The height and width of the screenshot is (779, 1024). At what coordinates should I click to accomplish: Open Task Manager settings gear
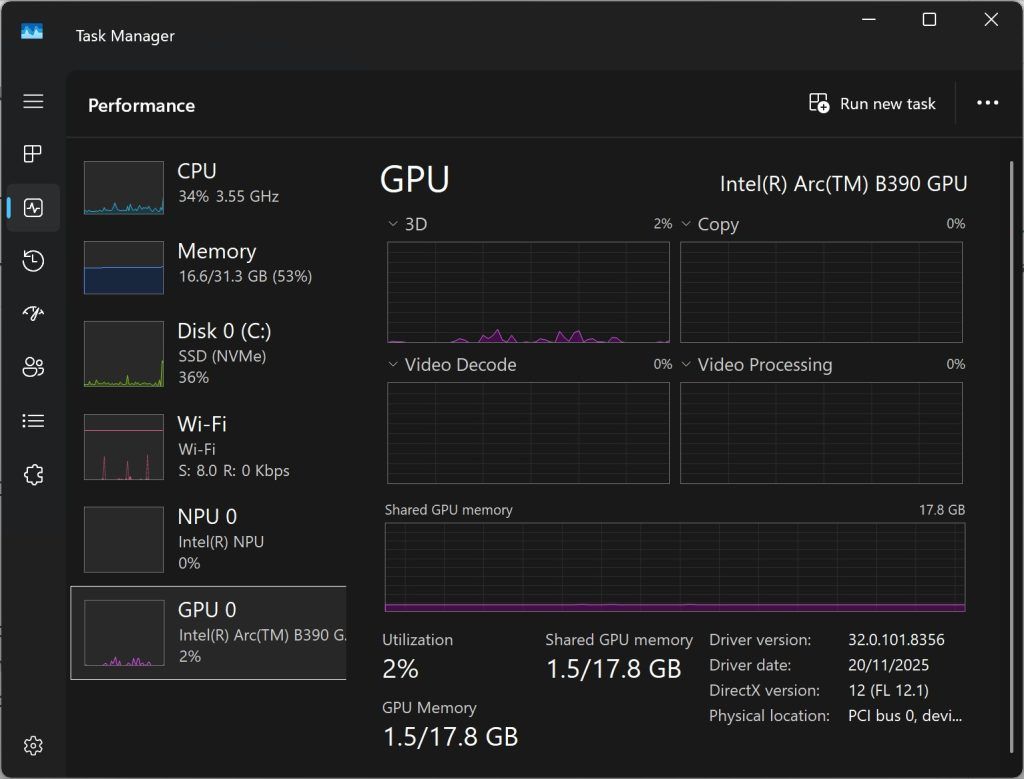pyautogui.click(x=33, y=746)
